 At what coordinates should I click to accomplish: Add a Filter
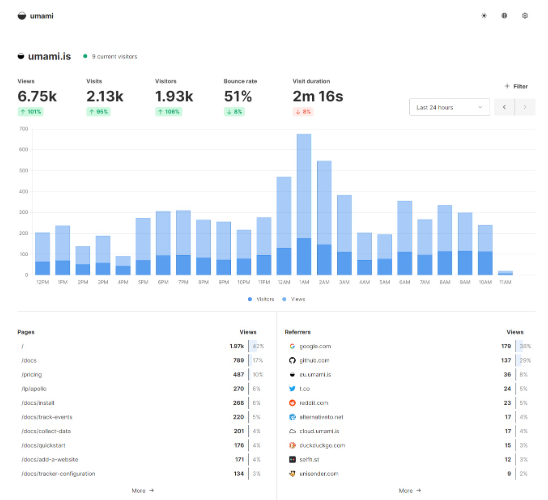(516, 86)
